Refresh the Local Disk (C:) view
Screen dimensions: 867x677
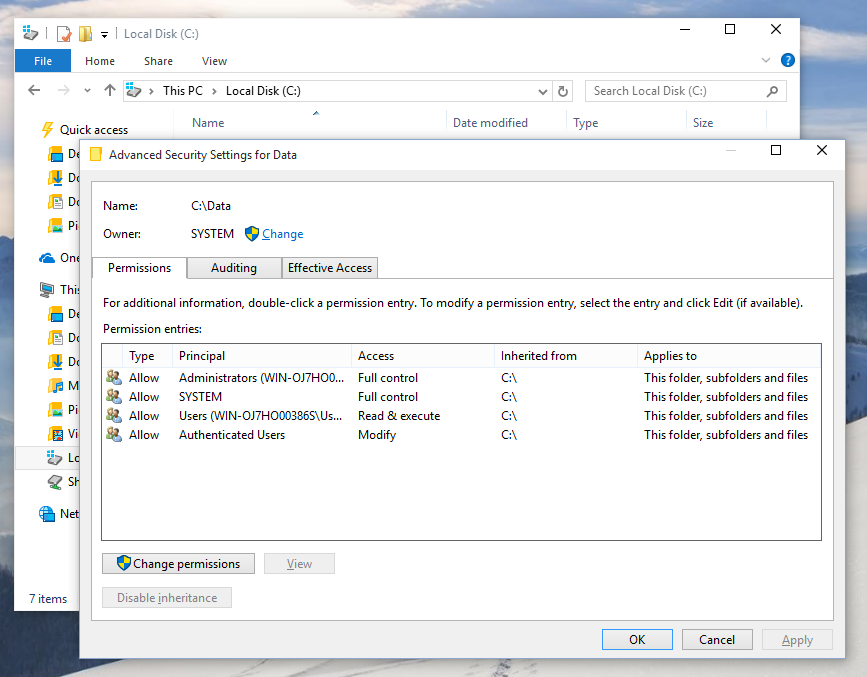click(x=562, y=90)
